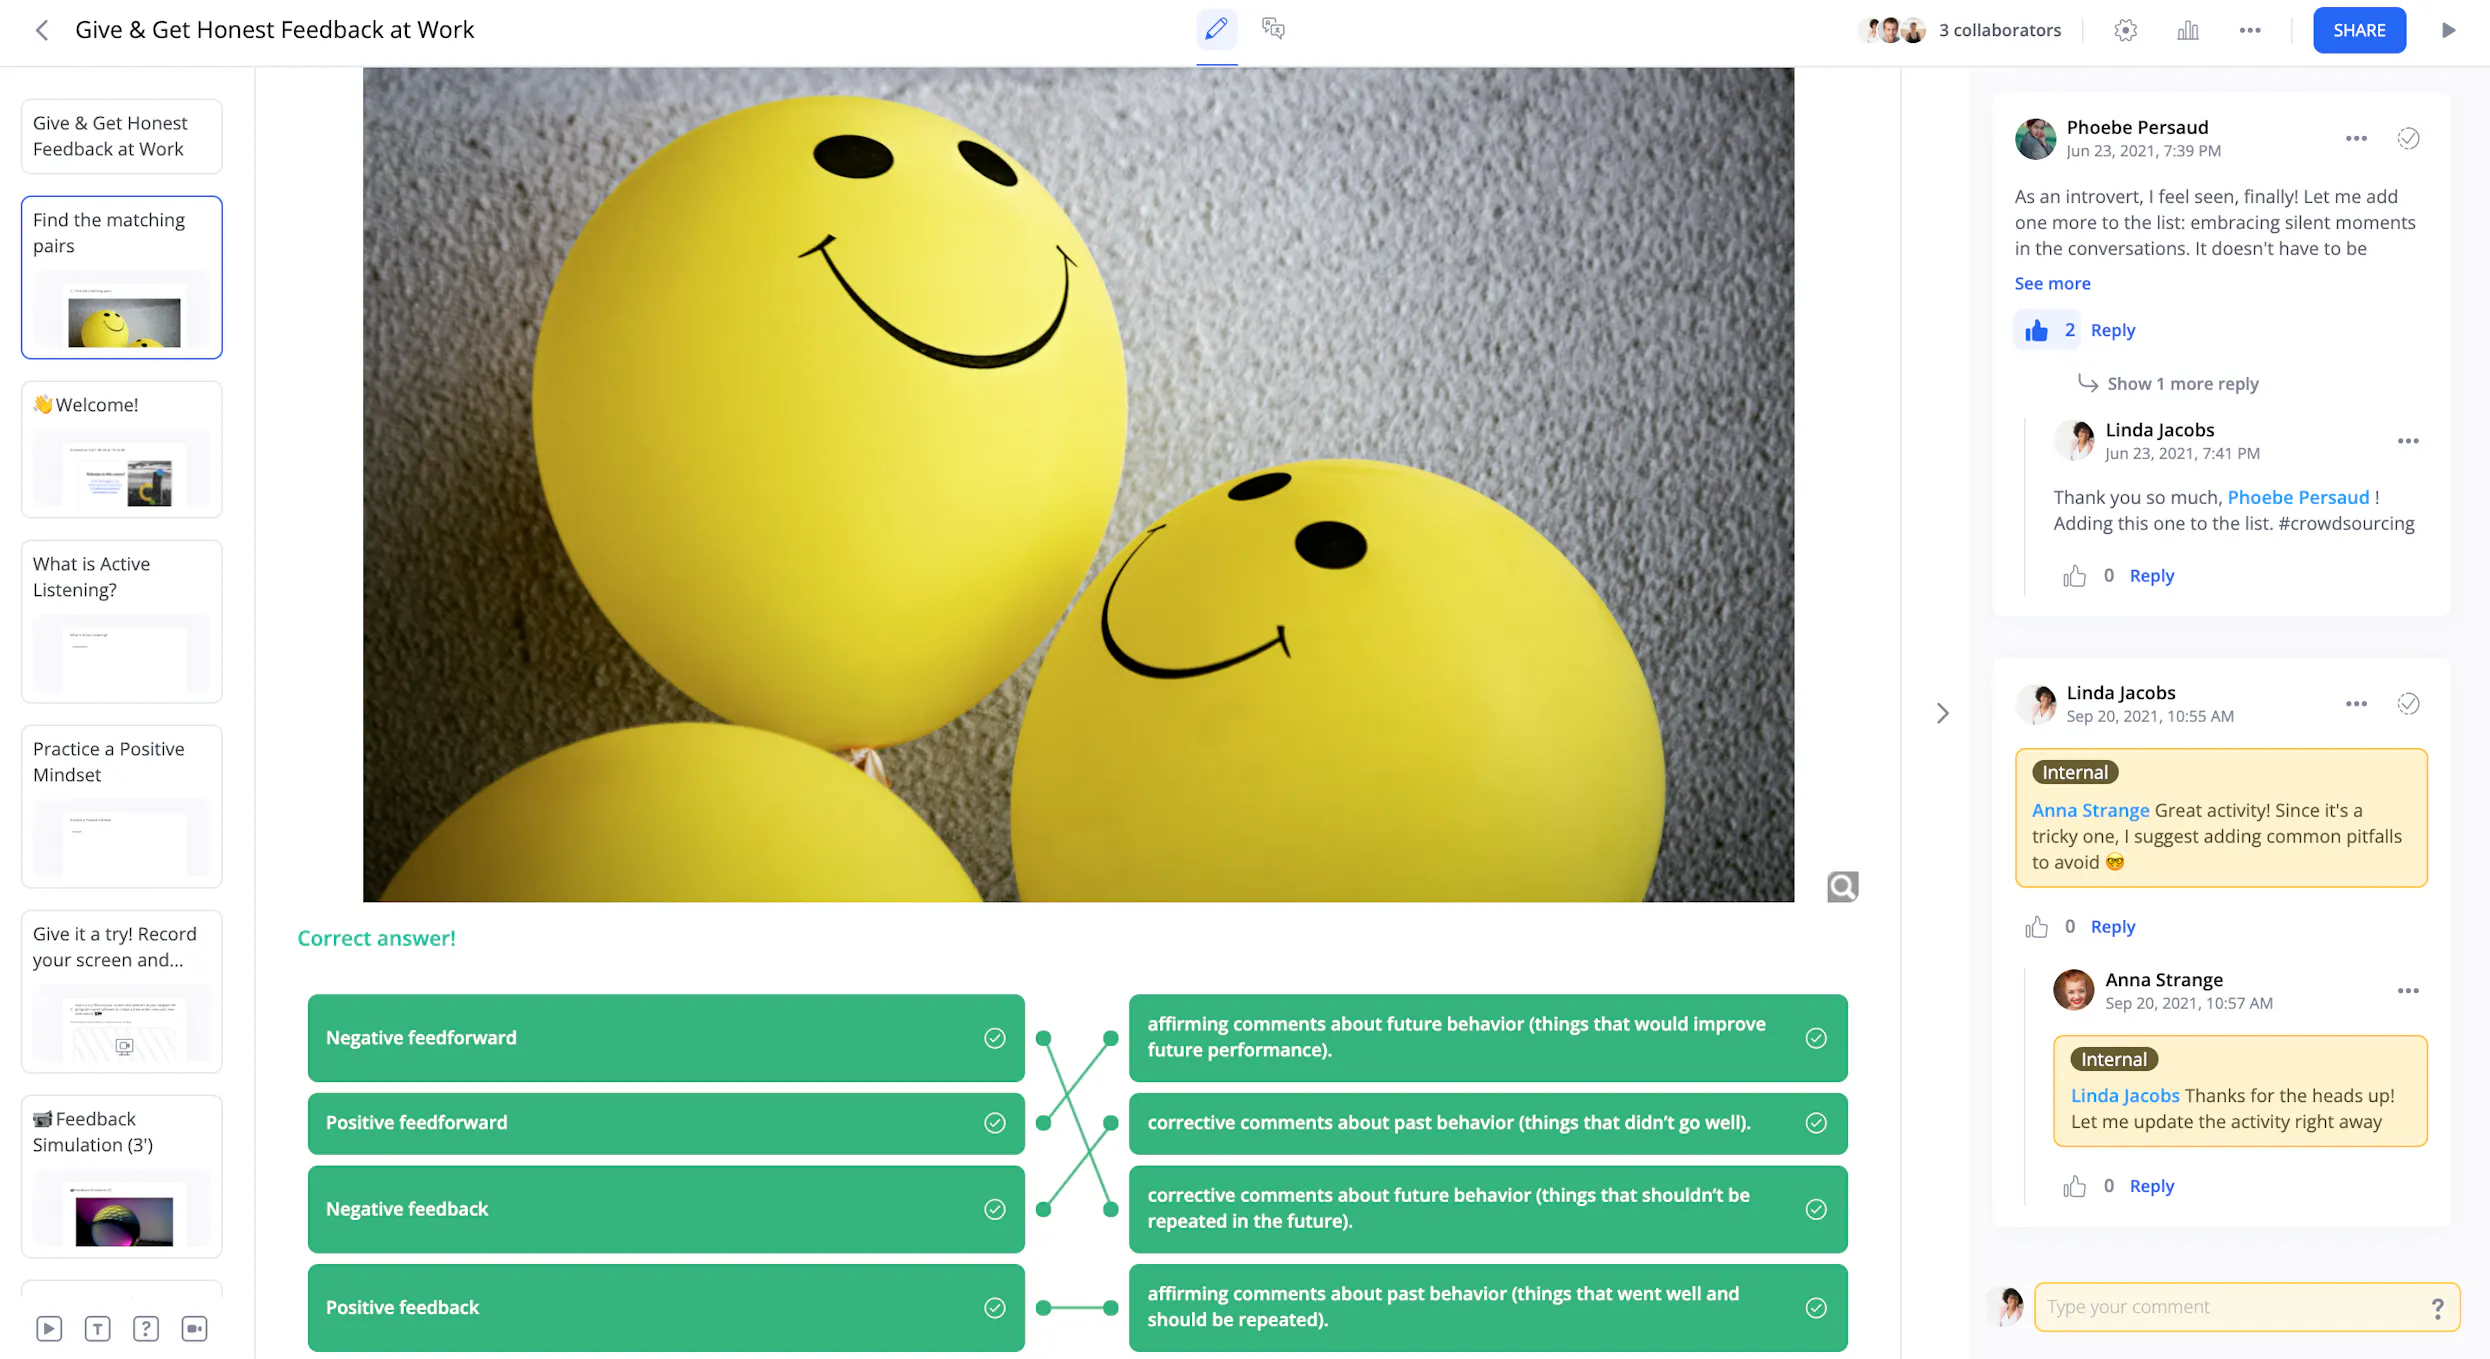
Task: Open the Welcome! slide
Action: pyautogui.click(x=121, y=449)
